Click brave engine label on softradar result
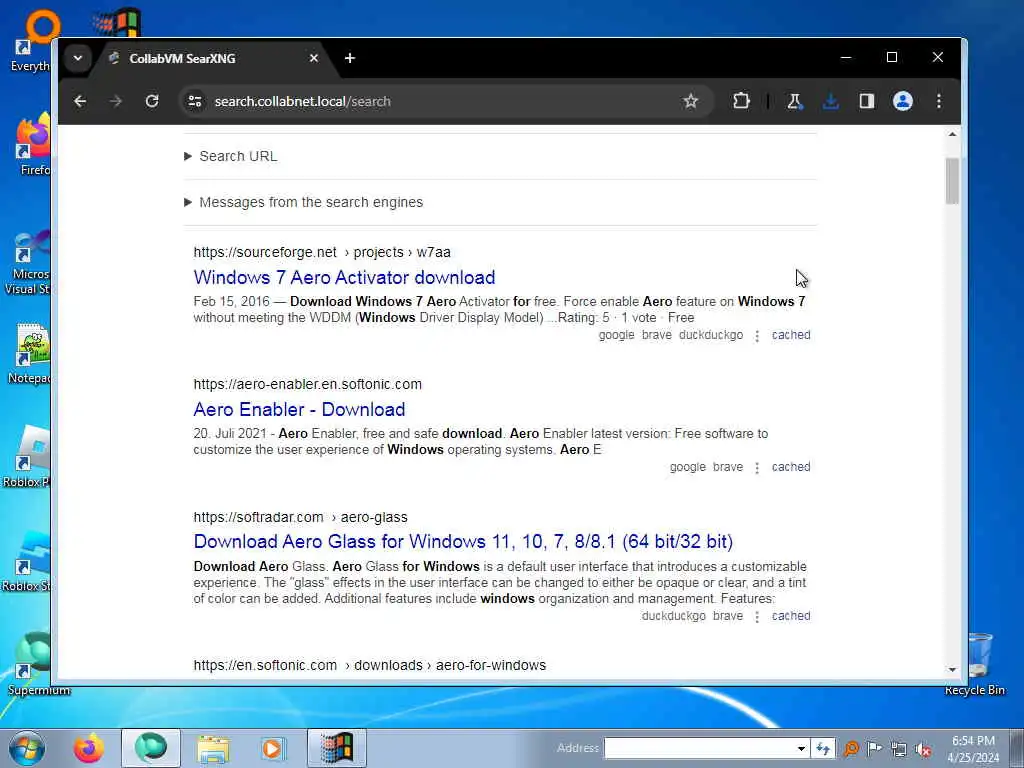 click(728, 616)
